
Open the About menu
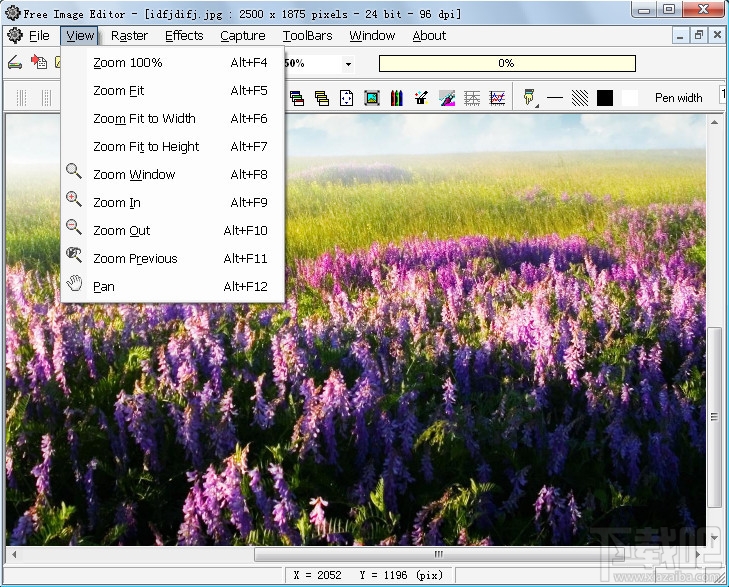coord(429,36)
